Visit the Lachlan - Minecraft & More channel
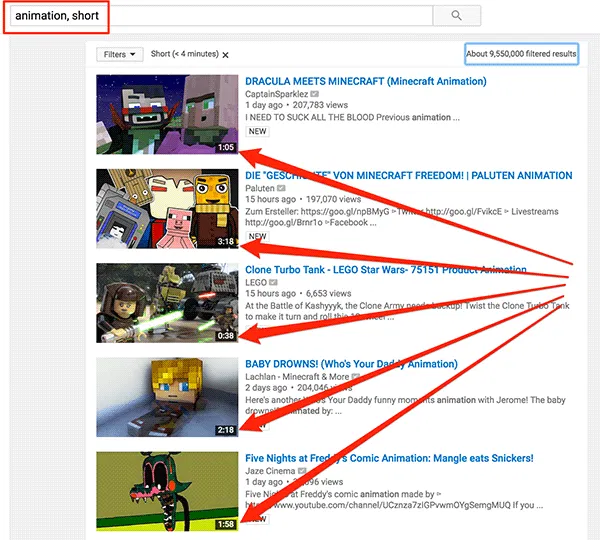This screenshot has width=600, height=540. click(x=297, y=377)
